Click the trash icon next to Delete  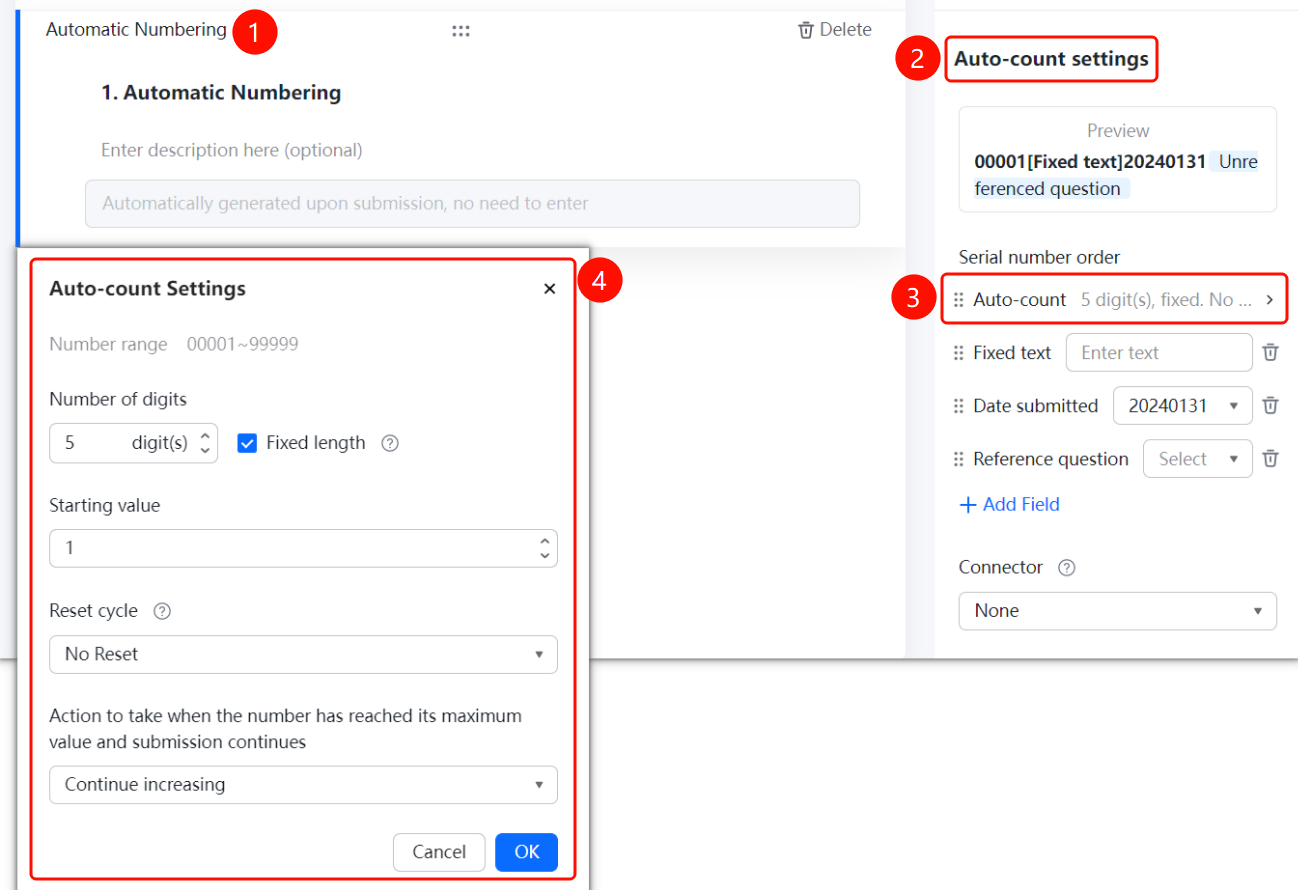click(x=805, y=30)
